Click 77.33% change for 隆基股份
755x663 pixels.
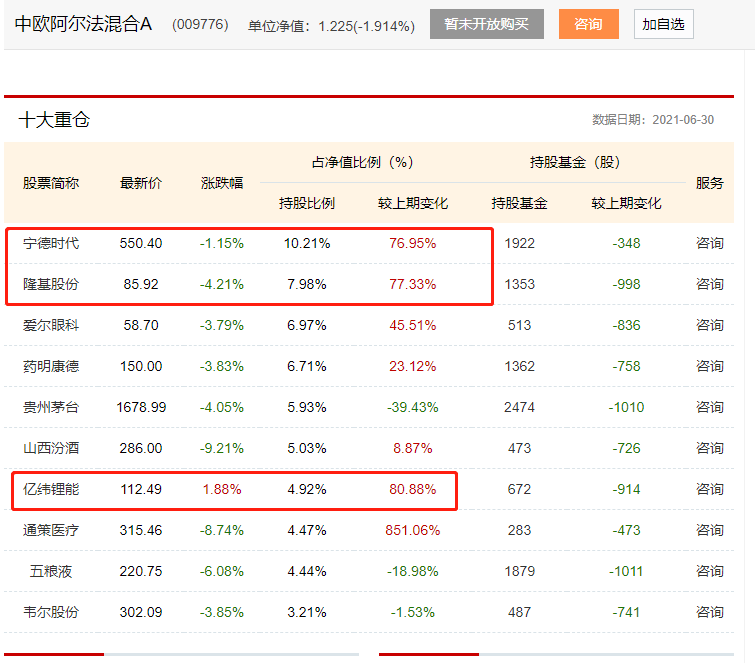413,284
